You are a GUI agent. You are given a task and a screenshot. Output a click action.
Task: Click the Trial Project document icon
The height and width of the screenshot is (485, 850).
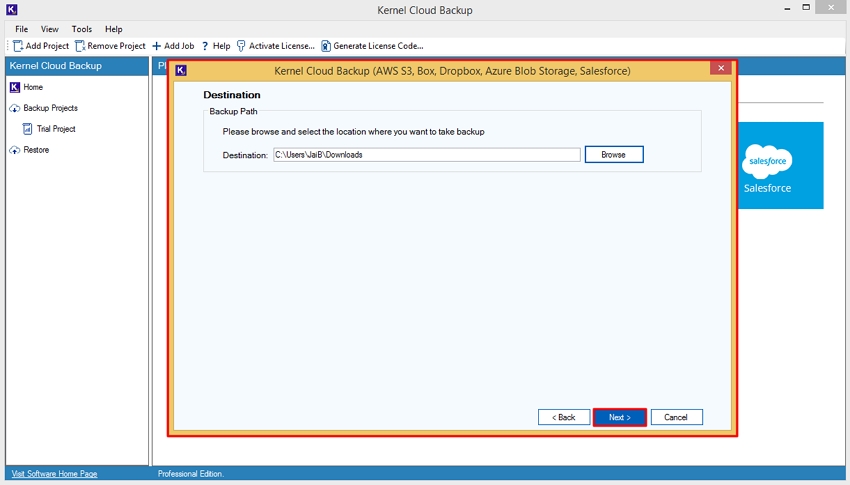[27, 129]
